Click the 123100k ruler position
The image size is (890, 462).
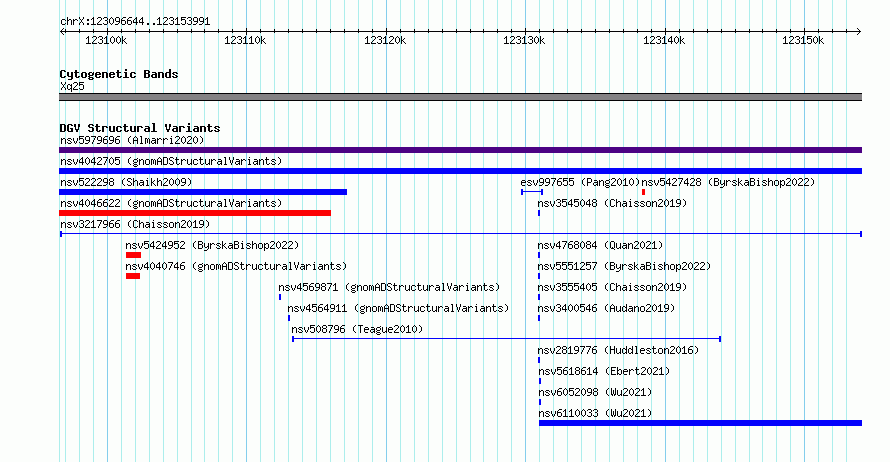106,40
